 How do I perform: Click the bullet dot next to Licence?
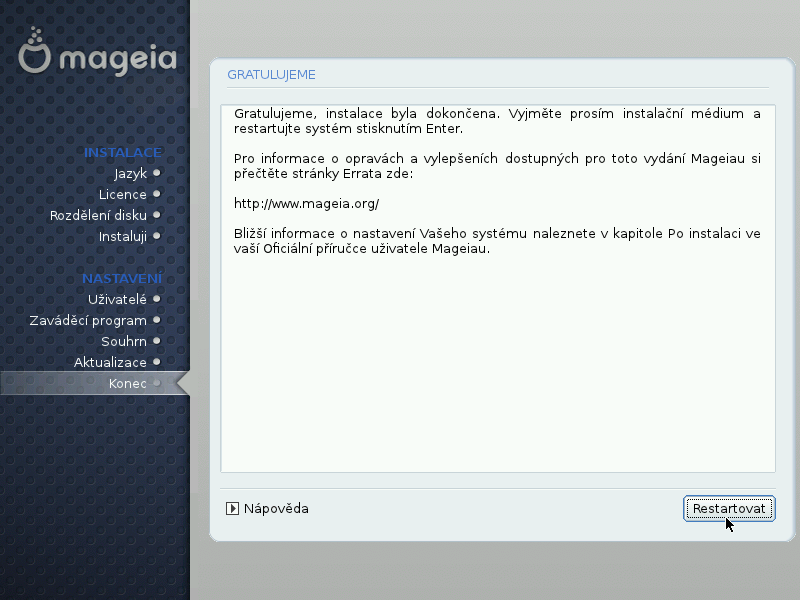(x=157, y=194)
